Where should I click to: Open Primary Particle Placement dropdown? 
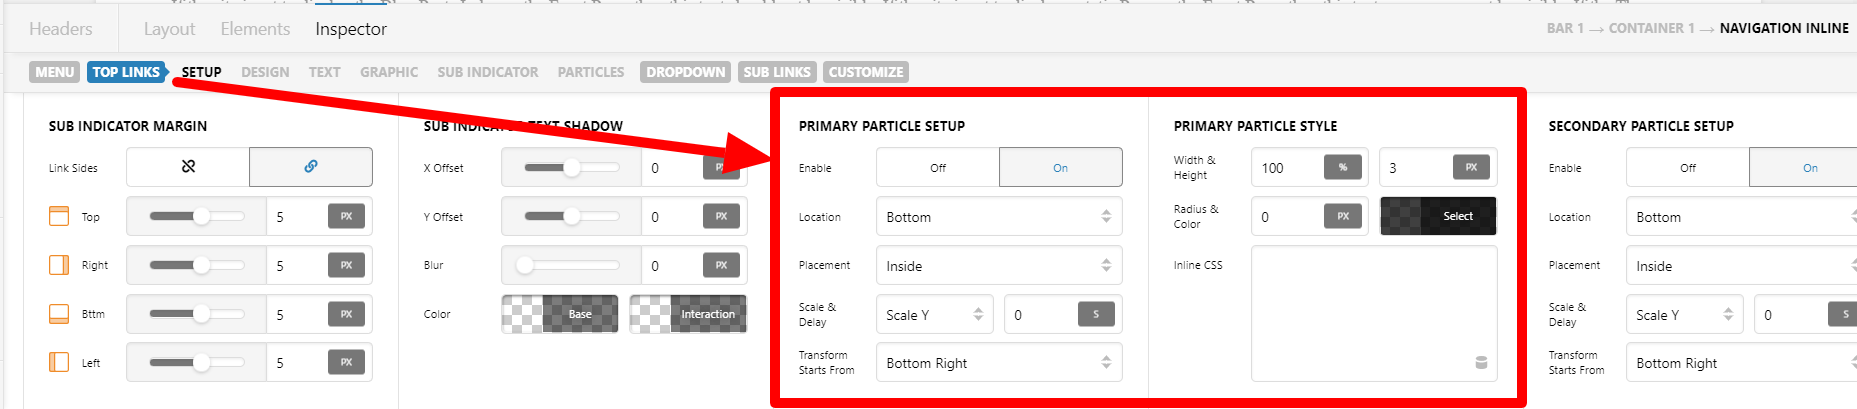point(999,265)
